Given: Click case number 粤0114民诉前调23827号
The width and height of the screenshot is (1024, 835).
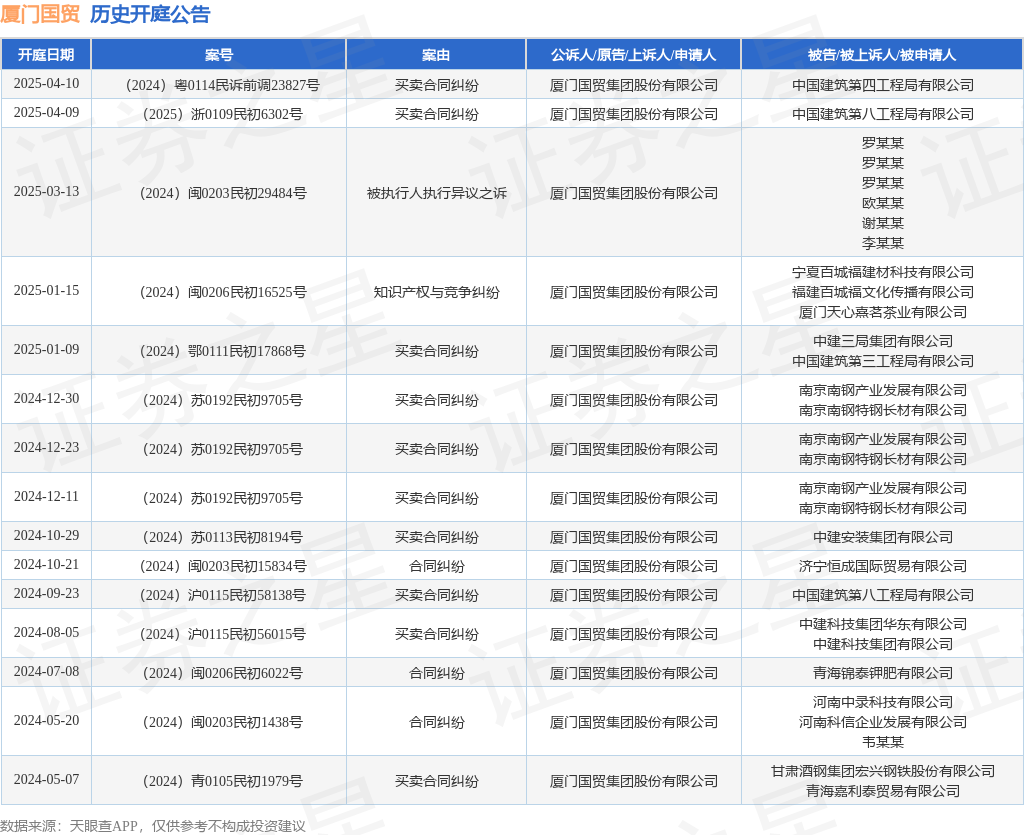Looking at the screenshot, I should click(222, 85).
